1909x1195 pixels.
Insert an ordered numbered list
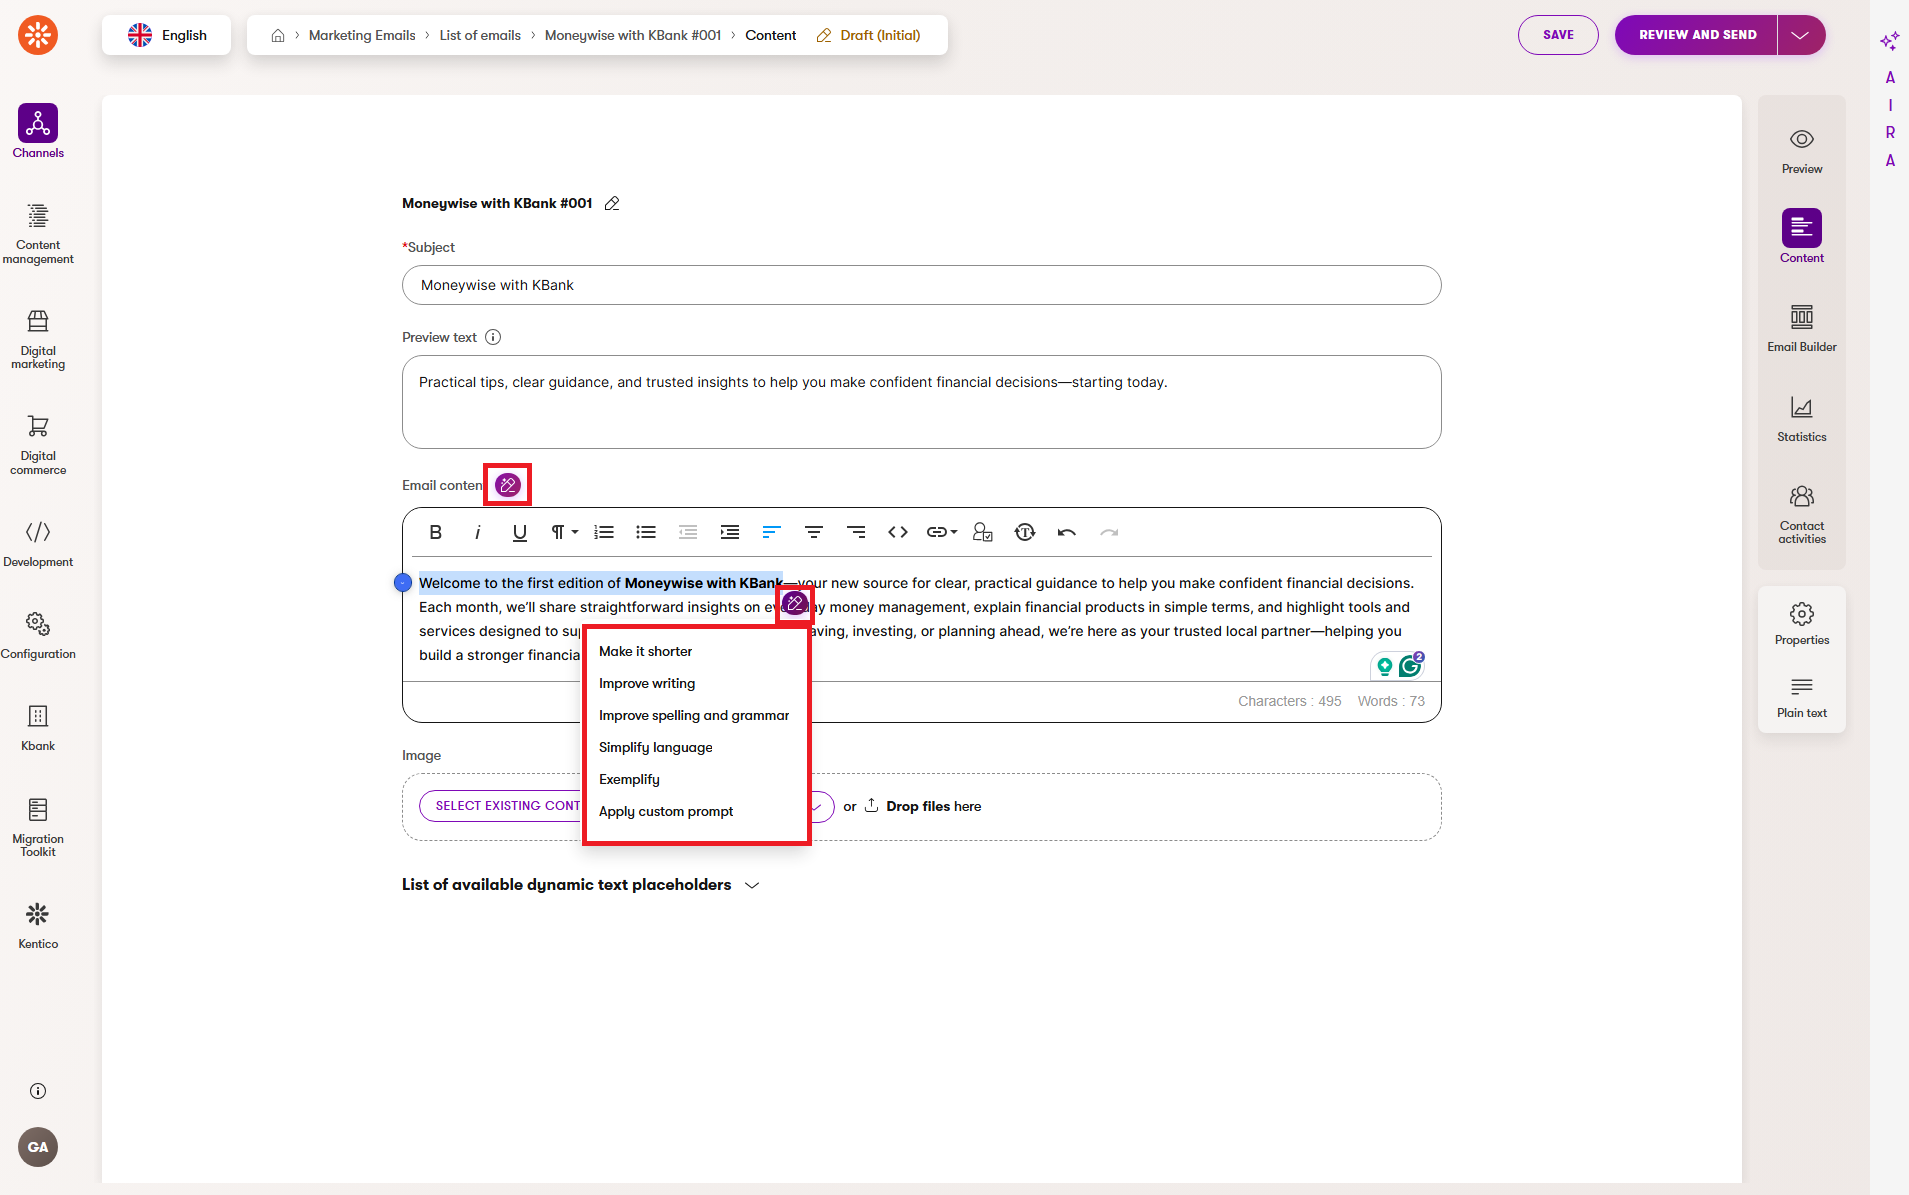(x=604, y=532)
